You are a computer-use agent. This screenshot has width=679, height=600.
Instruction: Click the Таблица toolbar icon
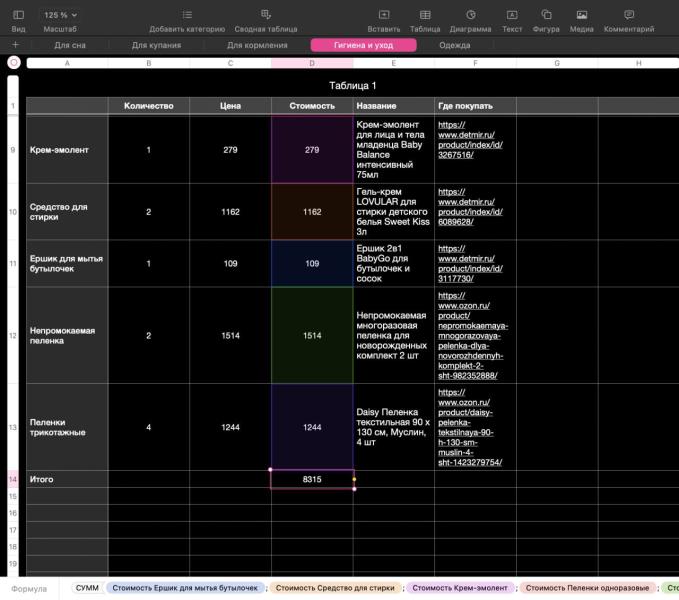tap(425, 15)
